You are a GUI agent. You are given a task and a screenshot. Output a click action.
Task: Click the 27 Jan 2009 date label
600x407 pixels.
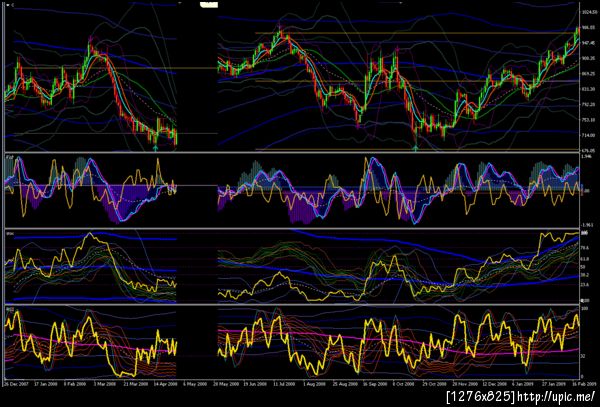pos(554,383)
